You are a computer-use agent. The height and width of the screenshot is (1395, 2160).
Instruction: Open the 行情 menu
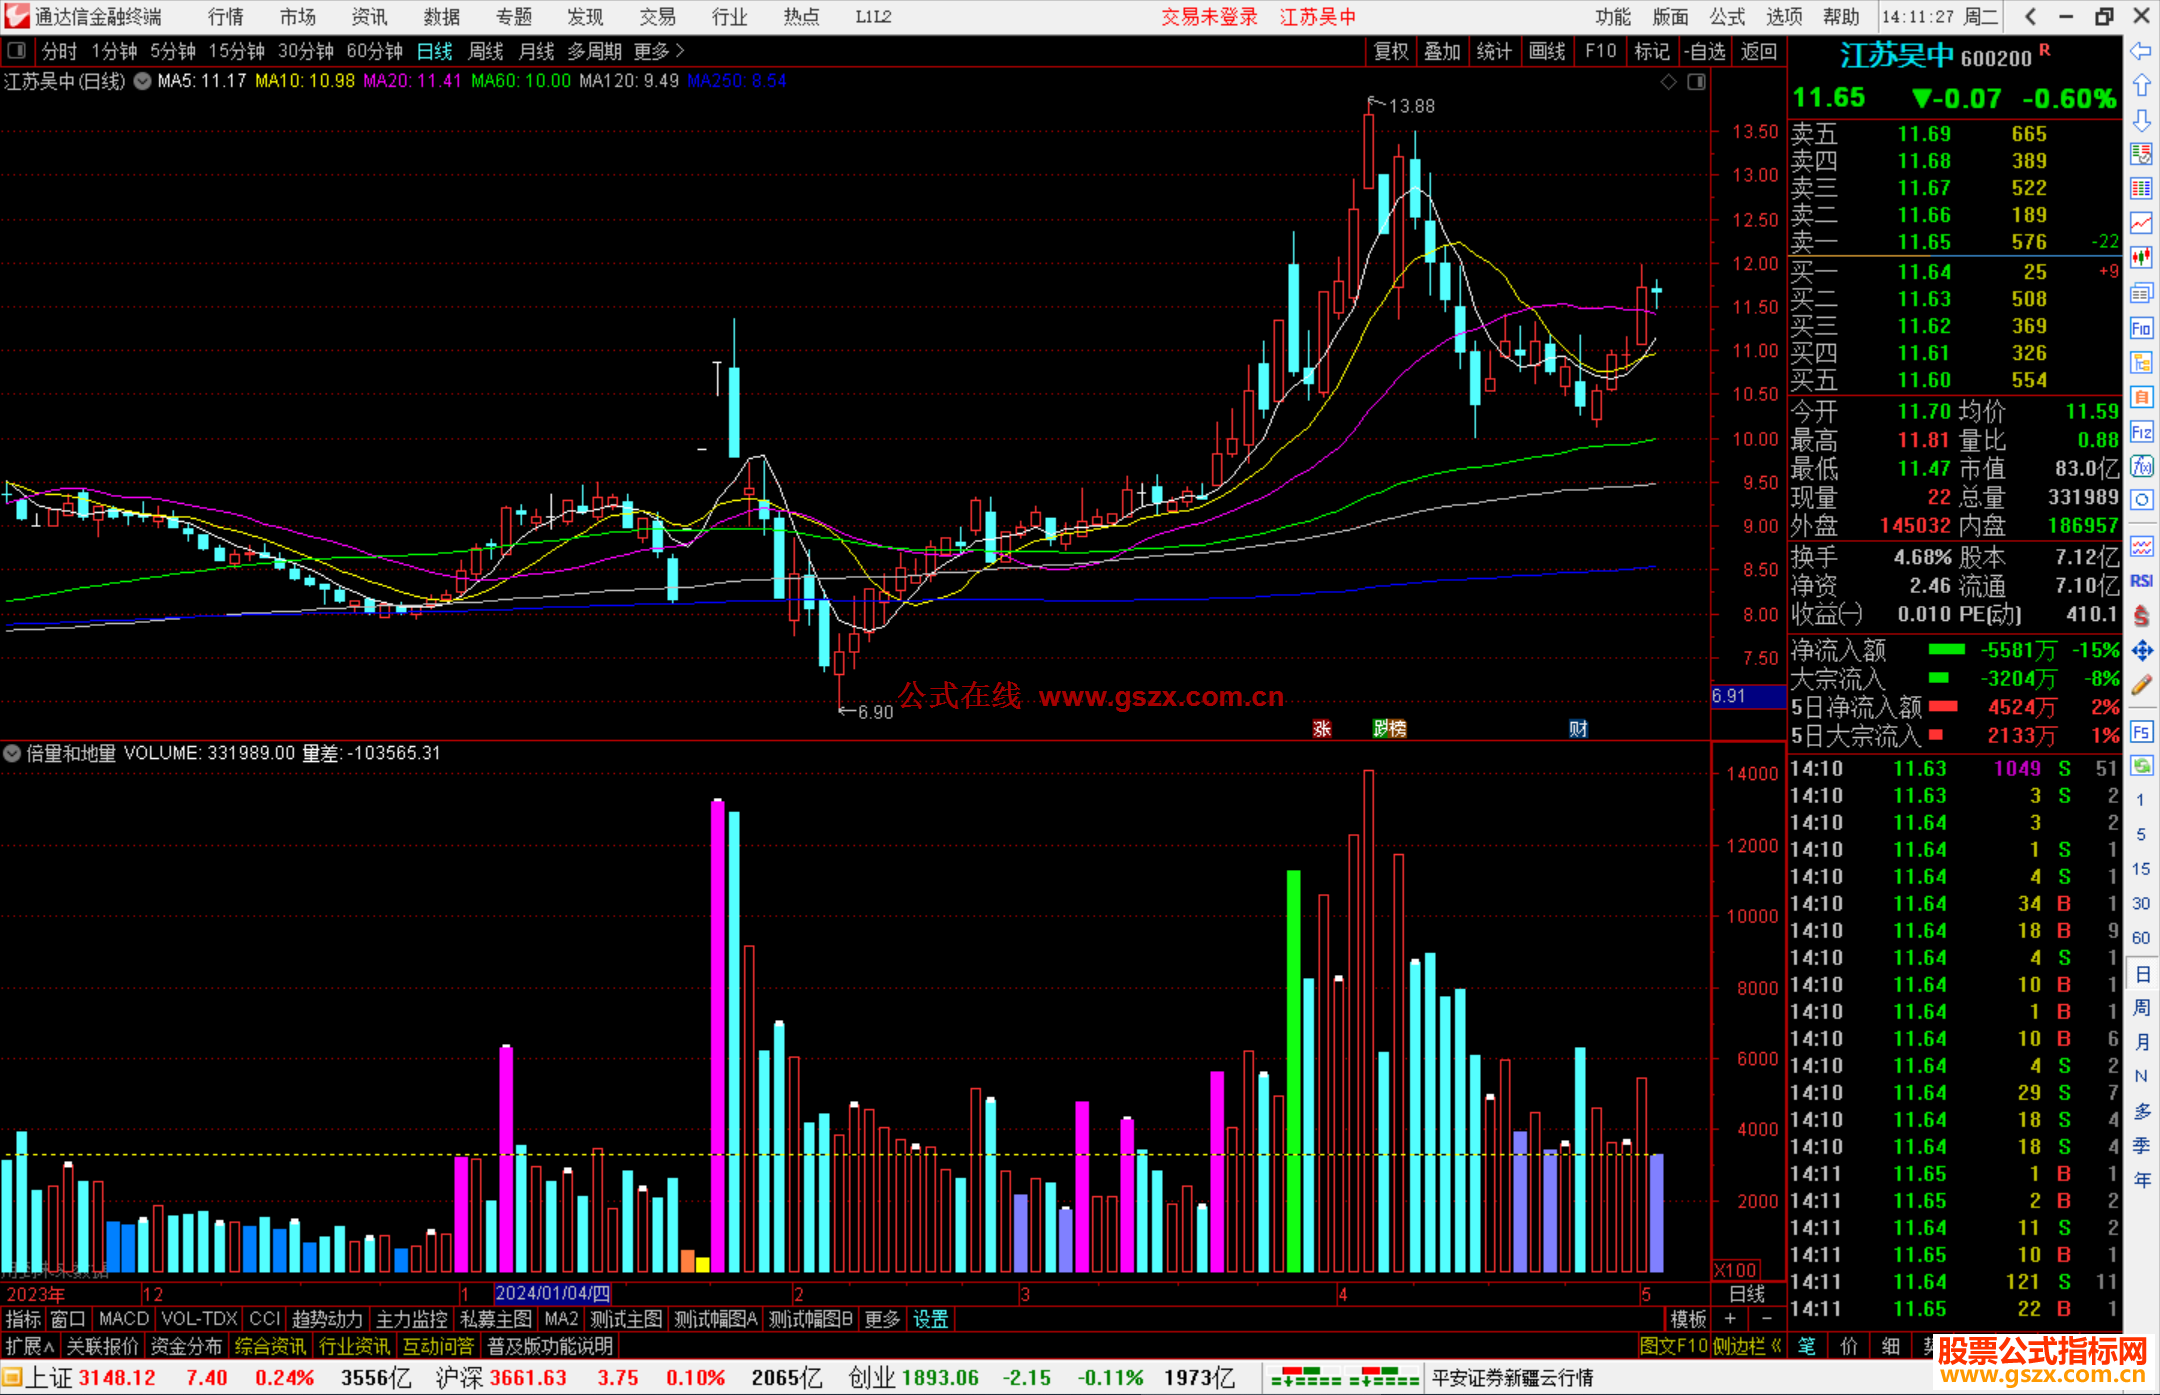click(225, 17)
